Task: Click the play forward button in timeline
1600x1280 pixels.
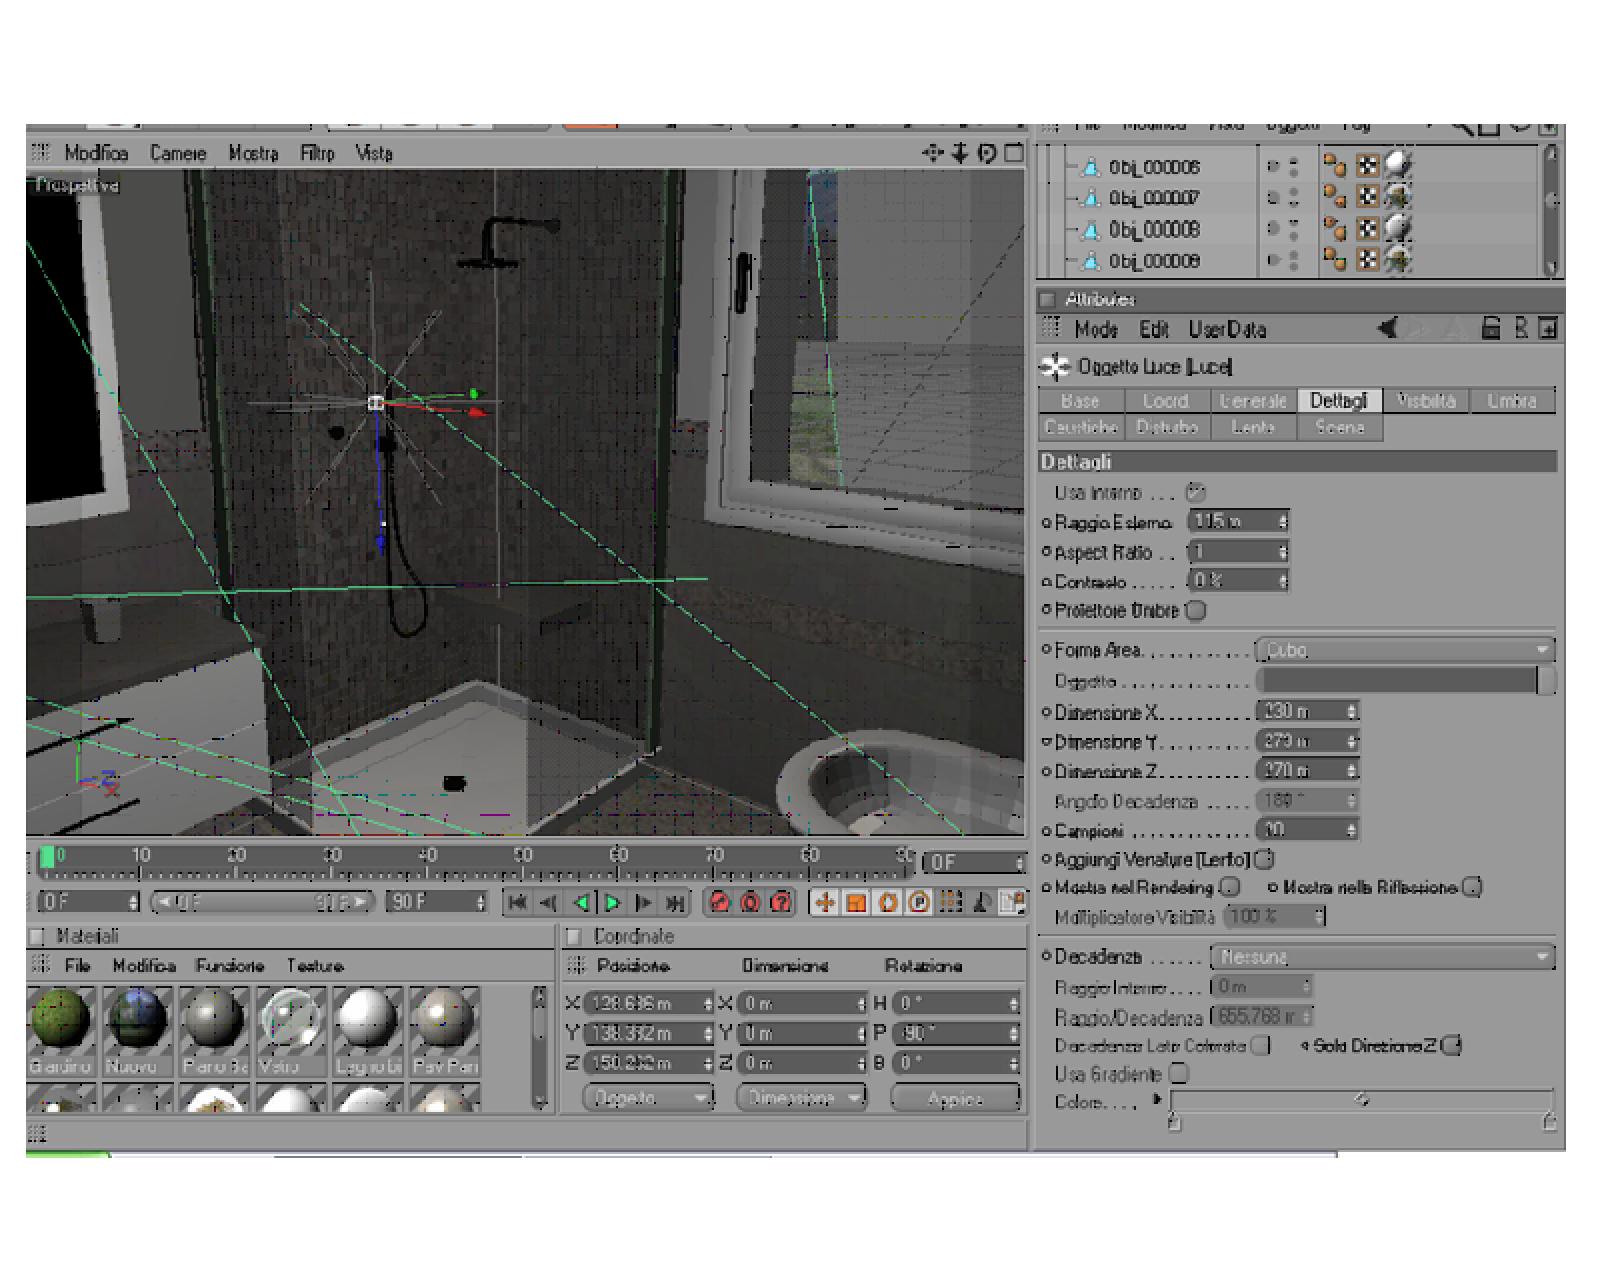Action: 612,903
